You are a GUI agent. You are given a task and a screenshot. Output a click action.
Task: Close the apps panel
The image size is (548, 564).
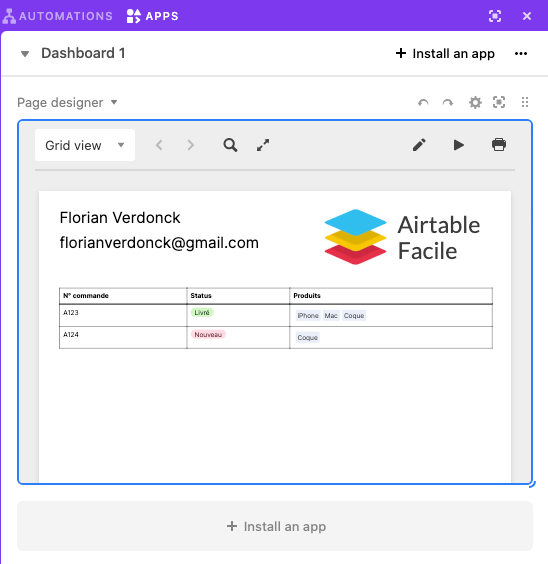pyautogui.click(x=527, y=16)
